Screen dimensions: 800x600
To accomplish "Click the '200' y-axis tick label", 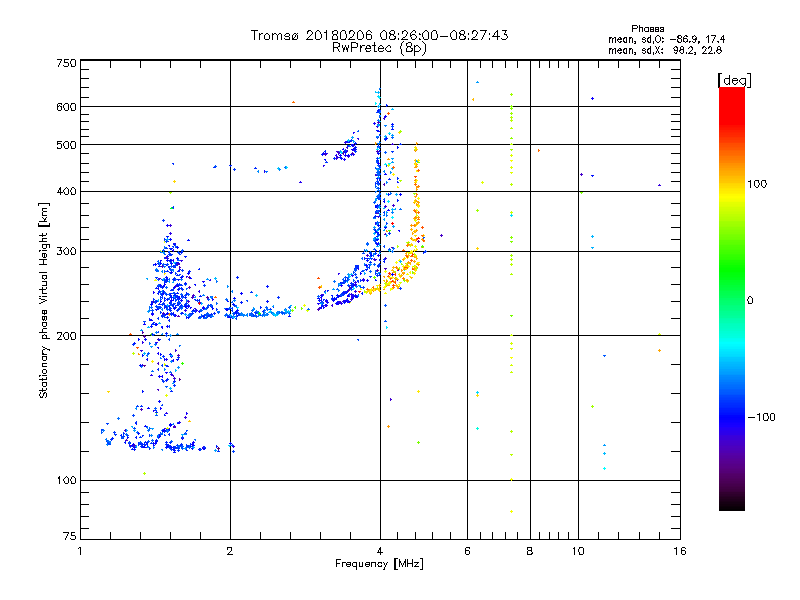I will 67,336.
